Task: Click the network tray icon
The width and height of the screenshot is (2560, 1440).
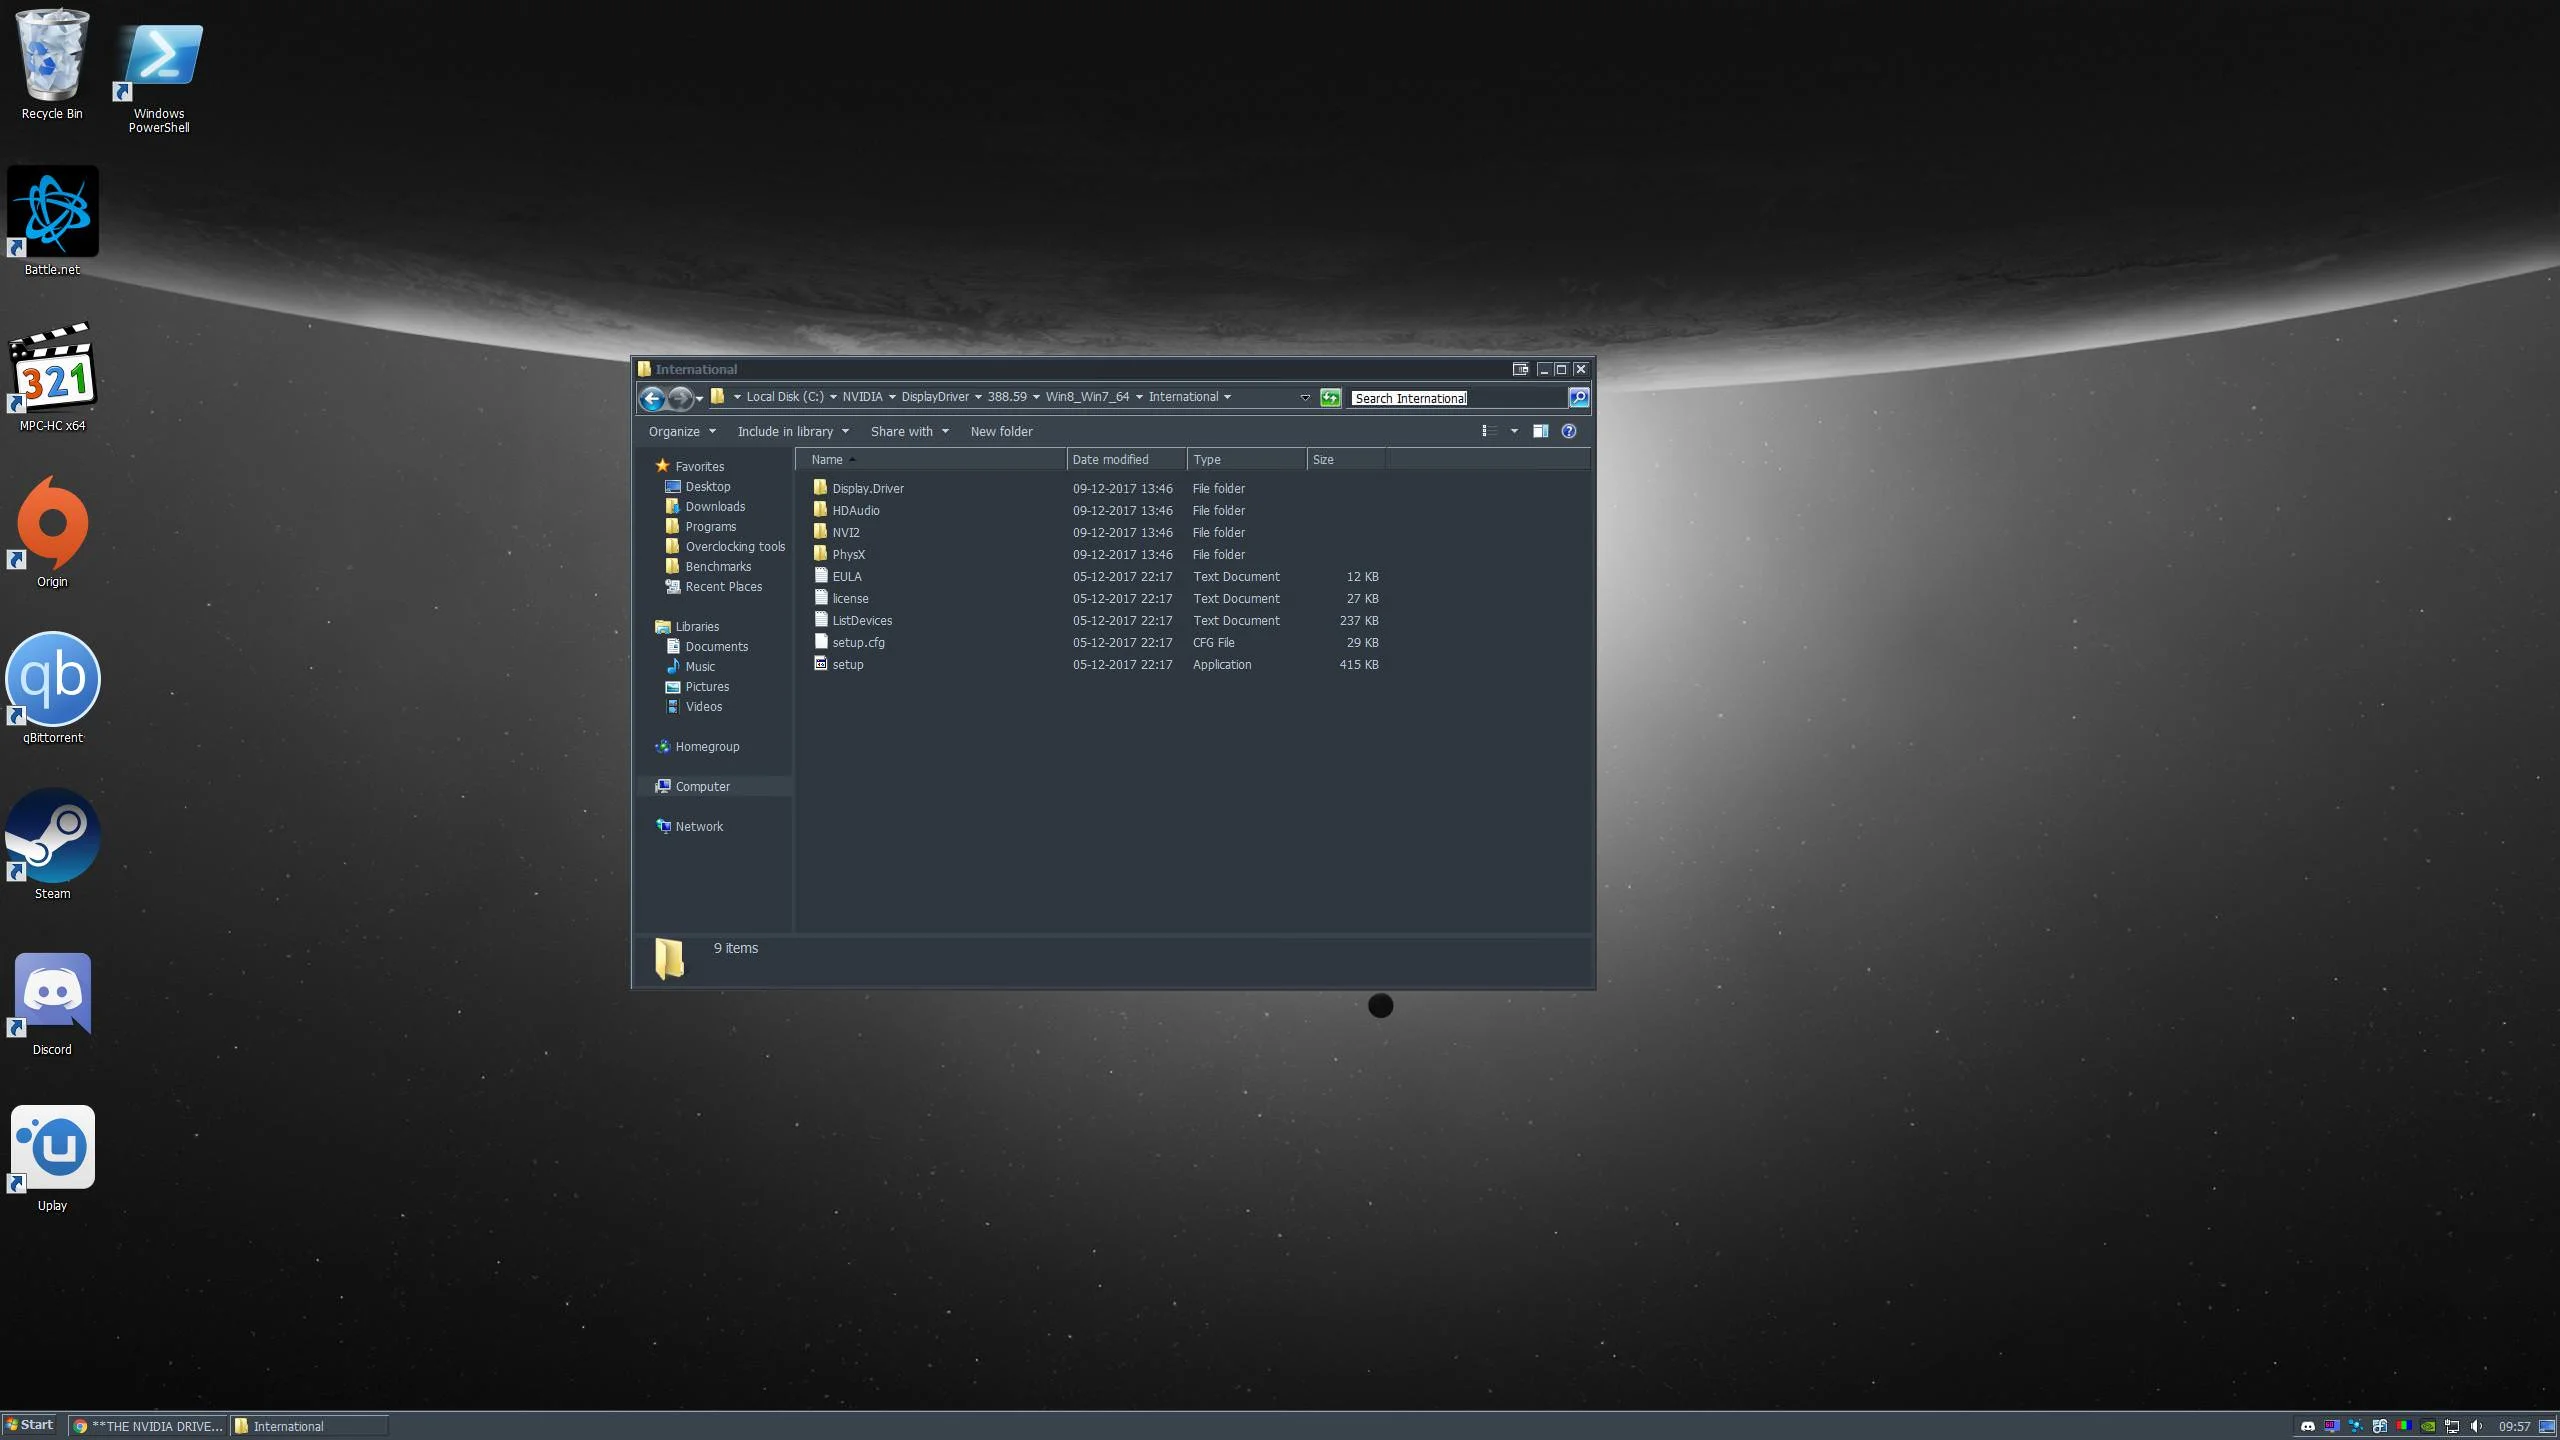Action: 2452,1426
